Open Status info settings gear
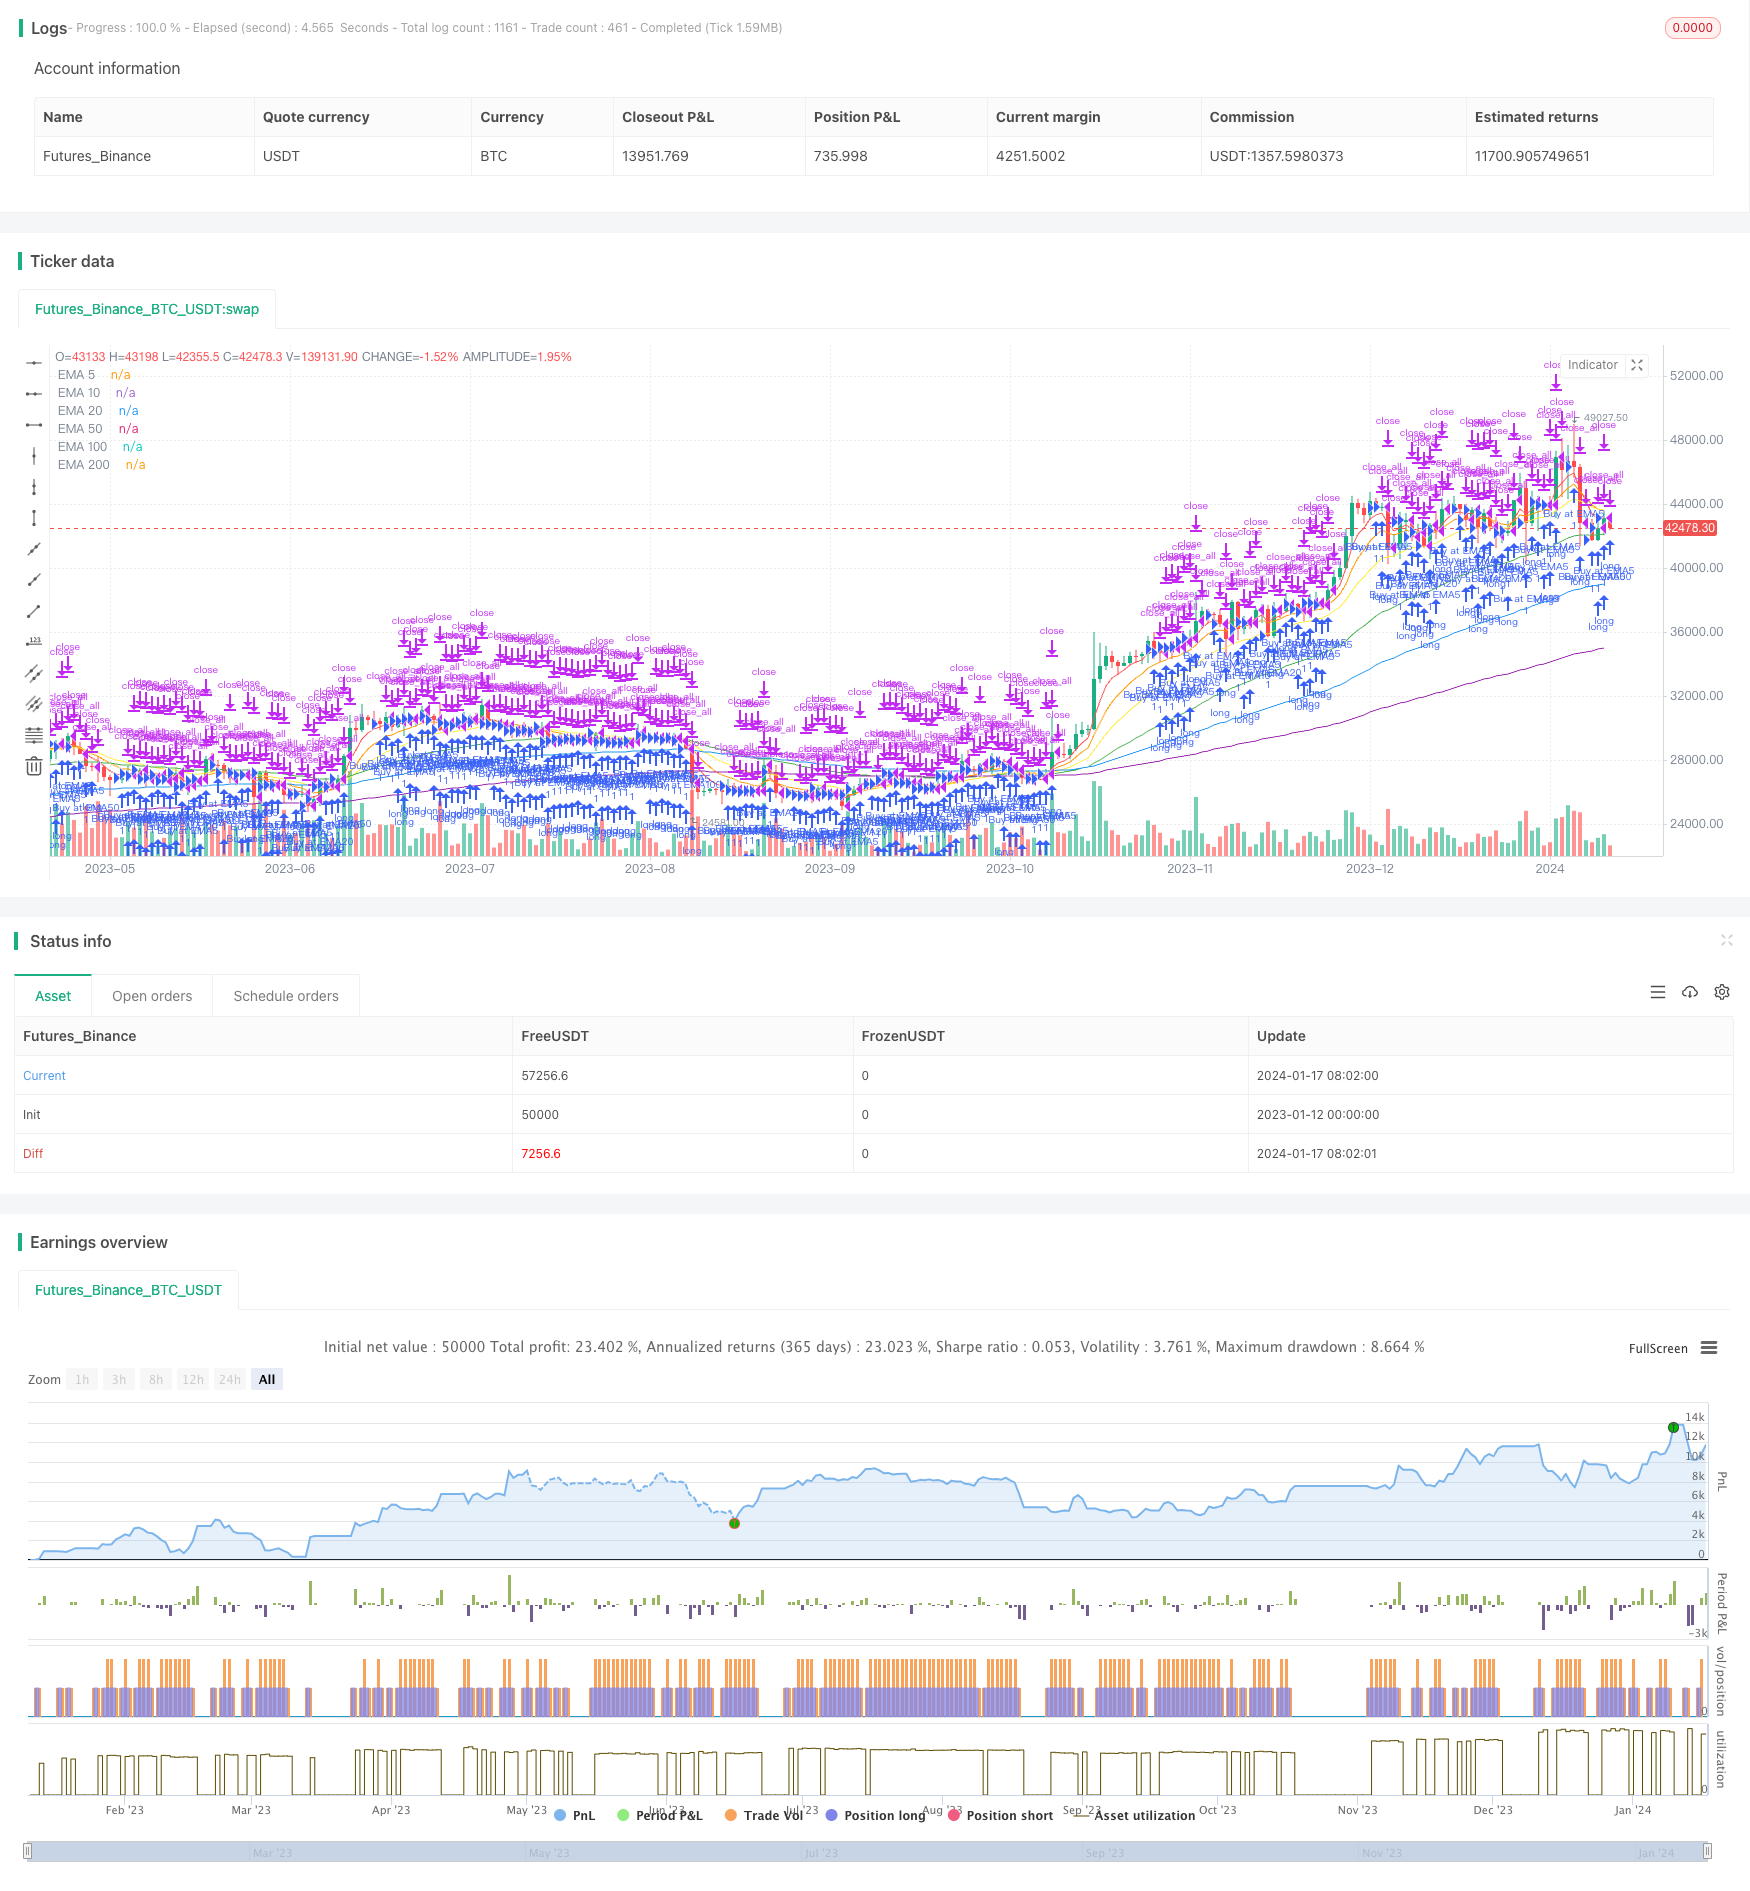The width and height of the screenshot is (1750, 1891). (x=1722, y=992)
